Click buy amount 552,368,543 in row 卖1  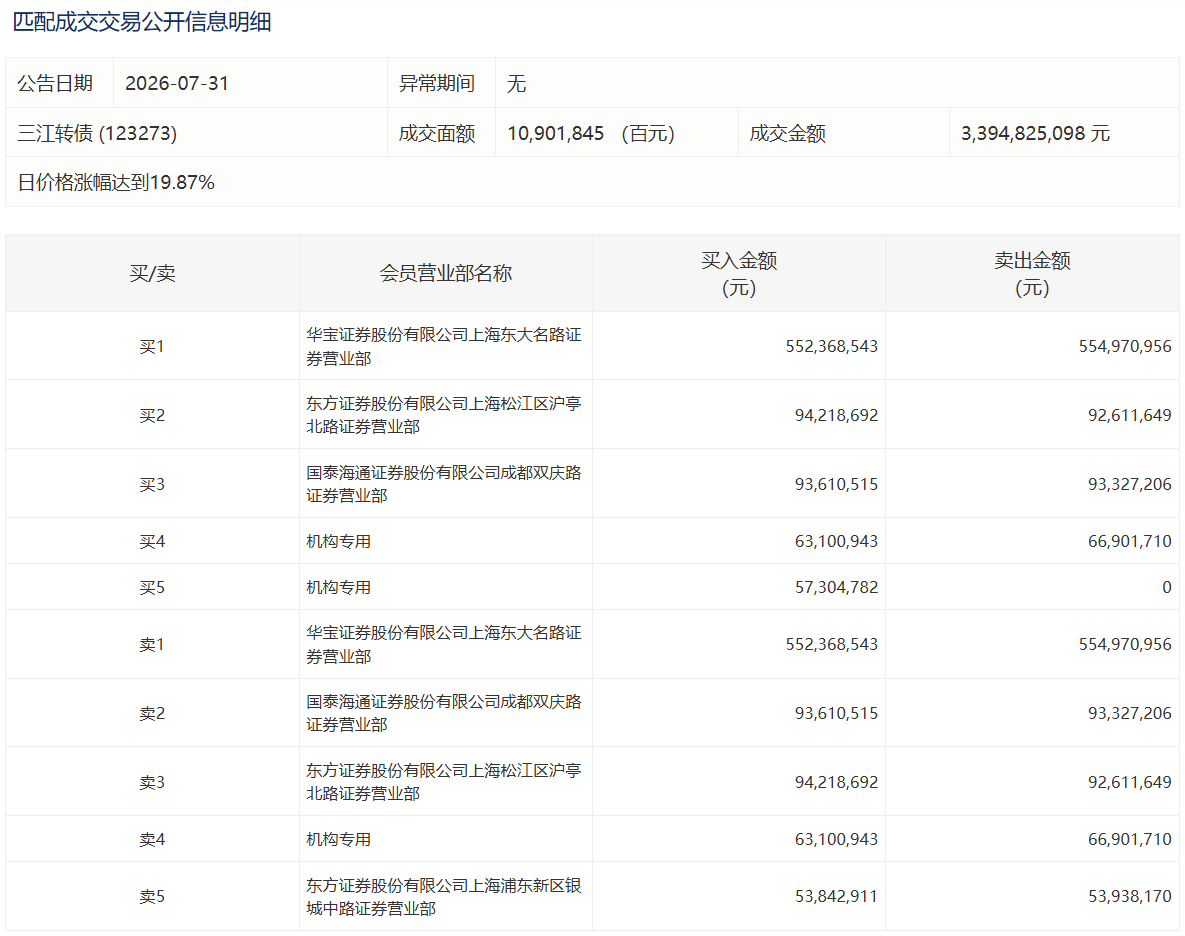pos(832,644)
